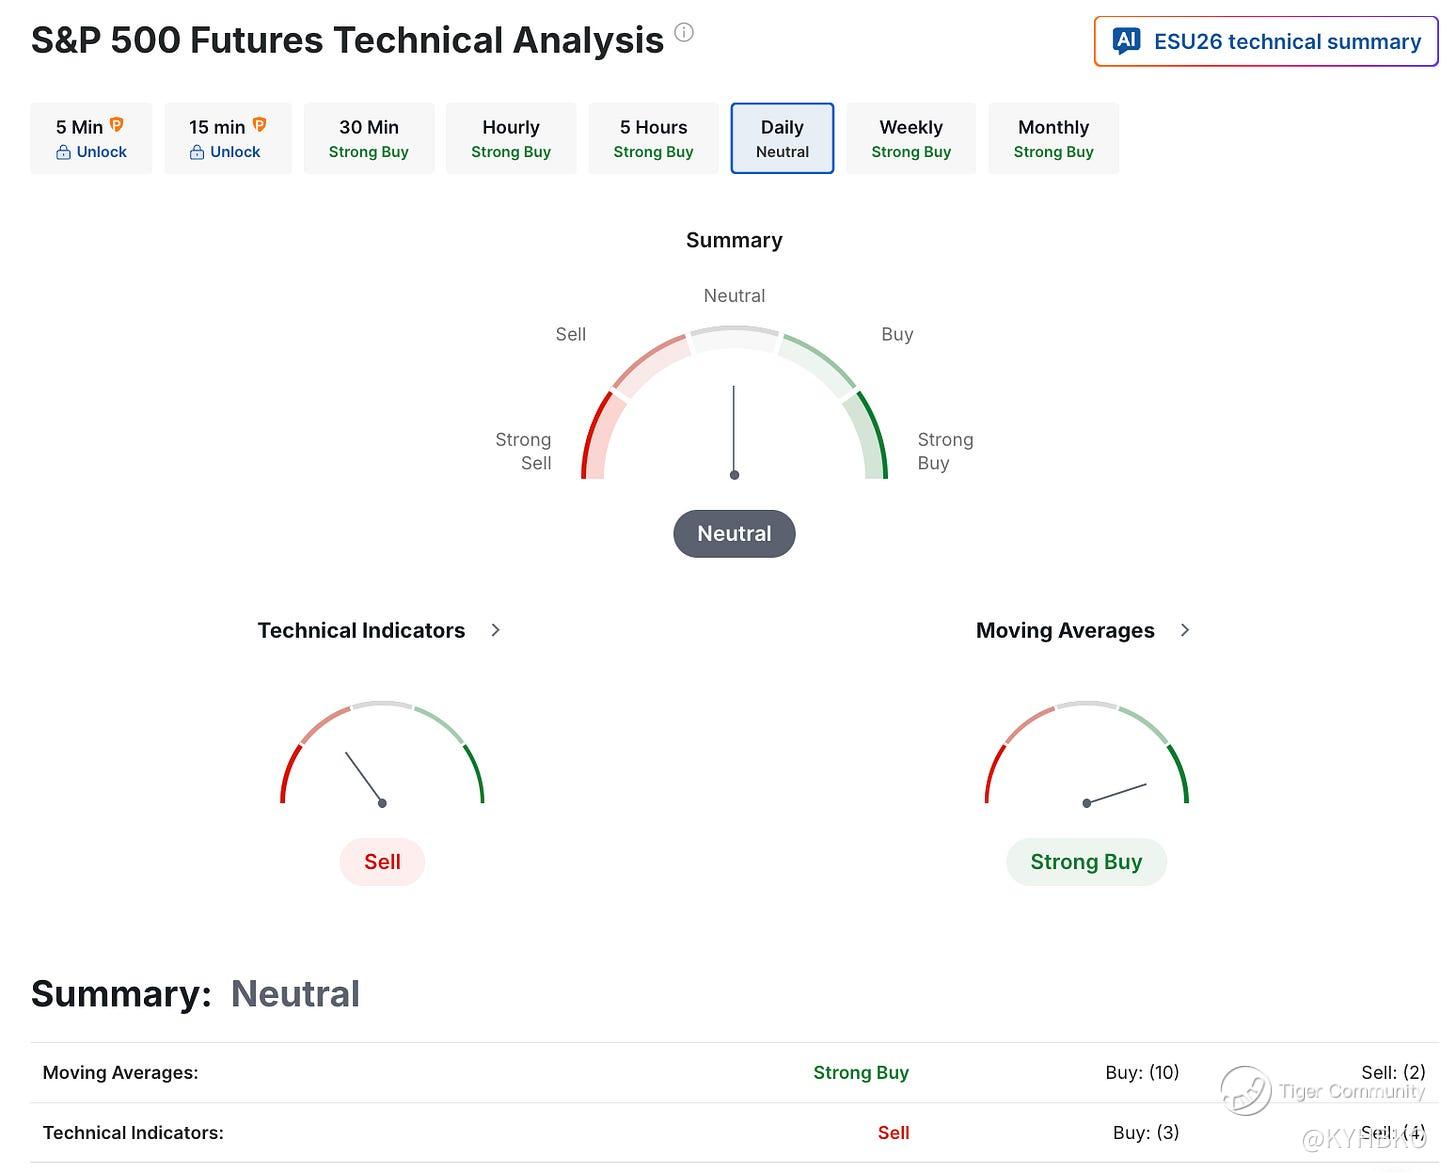1456x1172 pixels.
Task: Click the Sell badge under Technical Indicators gauge
Action: tap(382, 862)
